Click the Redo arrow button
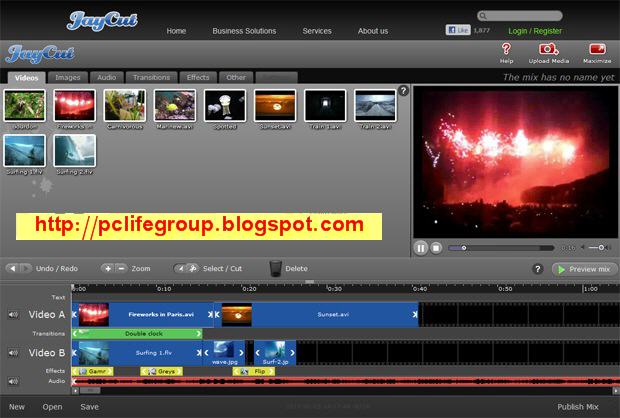 coord(25,269)
